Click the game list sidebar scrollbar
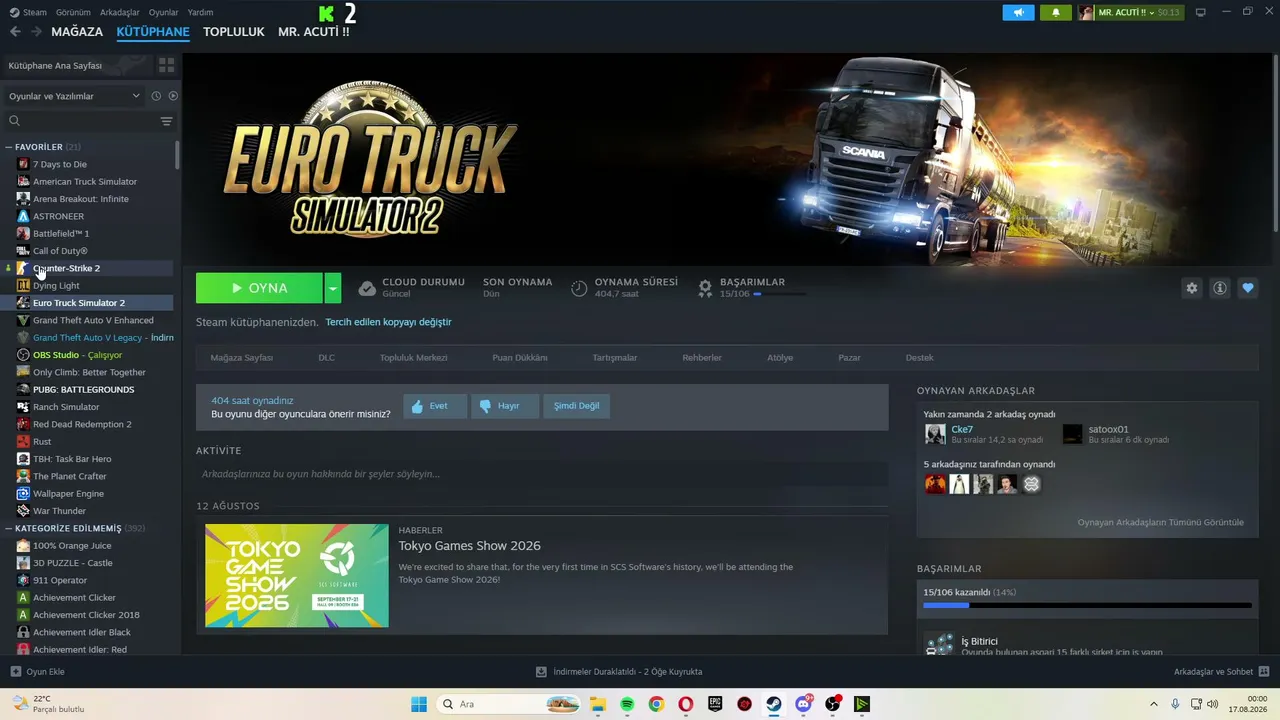Image resolution: width=1280 pixels, height=720 pixels. [x=177, y=156]
